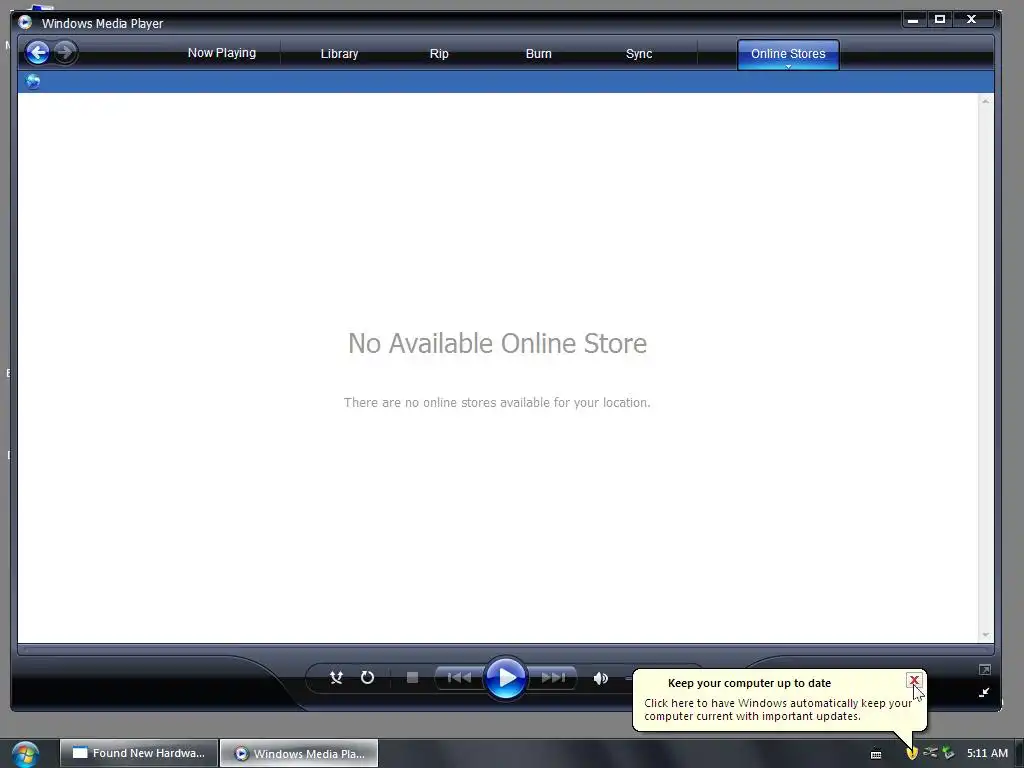Click the globe icon in the blue bar
The image size is (1024, 768).
click(33, 81)
